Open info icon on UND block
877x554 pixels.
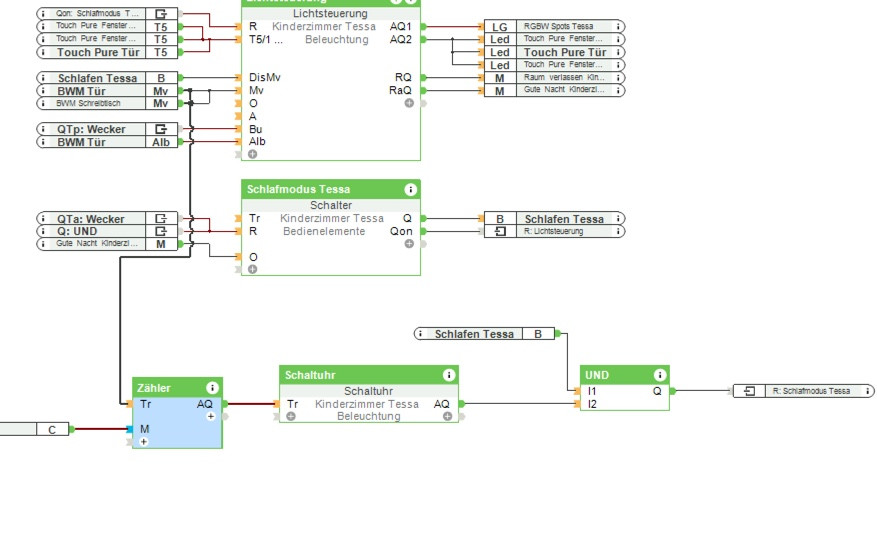pyautogui.click(x=659, y=375)
